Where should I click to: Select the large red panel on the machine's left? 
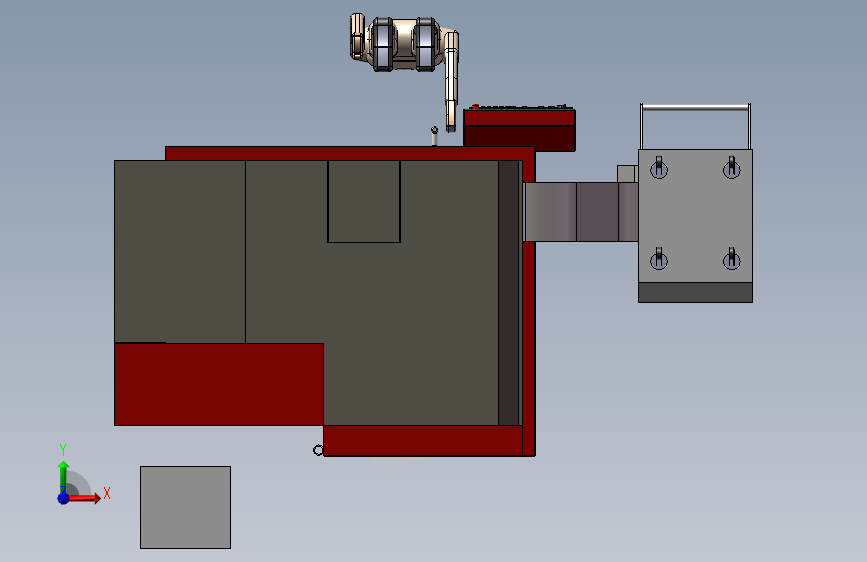point(219,384)
